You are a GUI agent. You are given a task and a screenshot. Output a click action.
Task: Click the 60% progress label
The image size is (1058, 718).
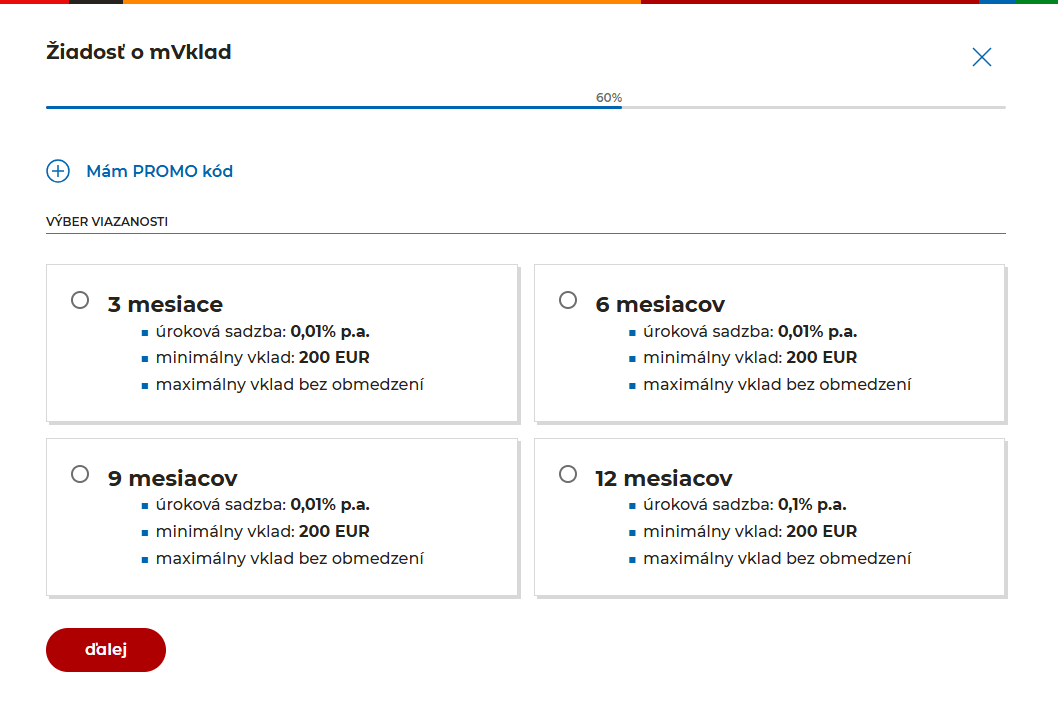point(609,98)
